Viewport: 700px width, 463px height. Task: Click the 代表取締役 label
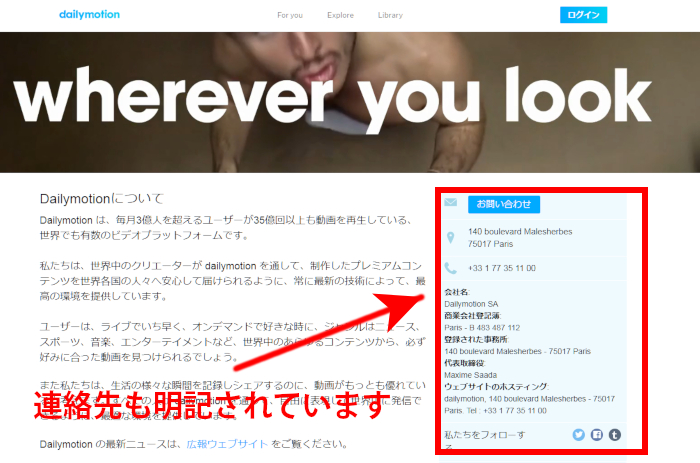point(465,363)
